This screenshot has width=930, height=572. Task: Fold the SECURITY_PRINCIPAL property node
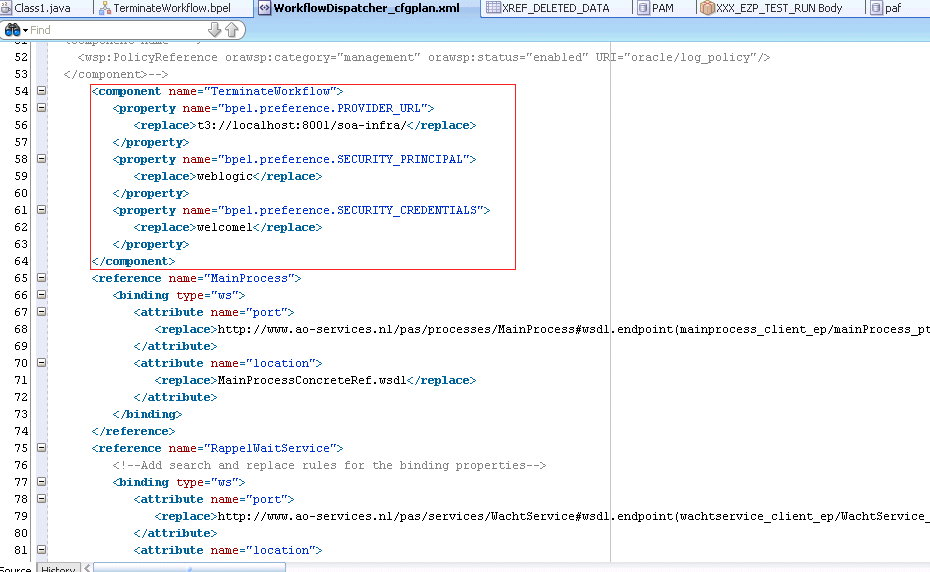41,159
